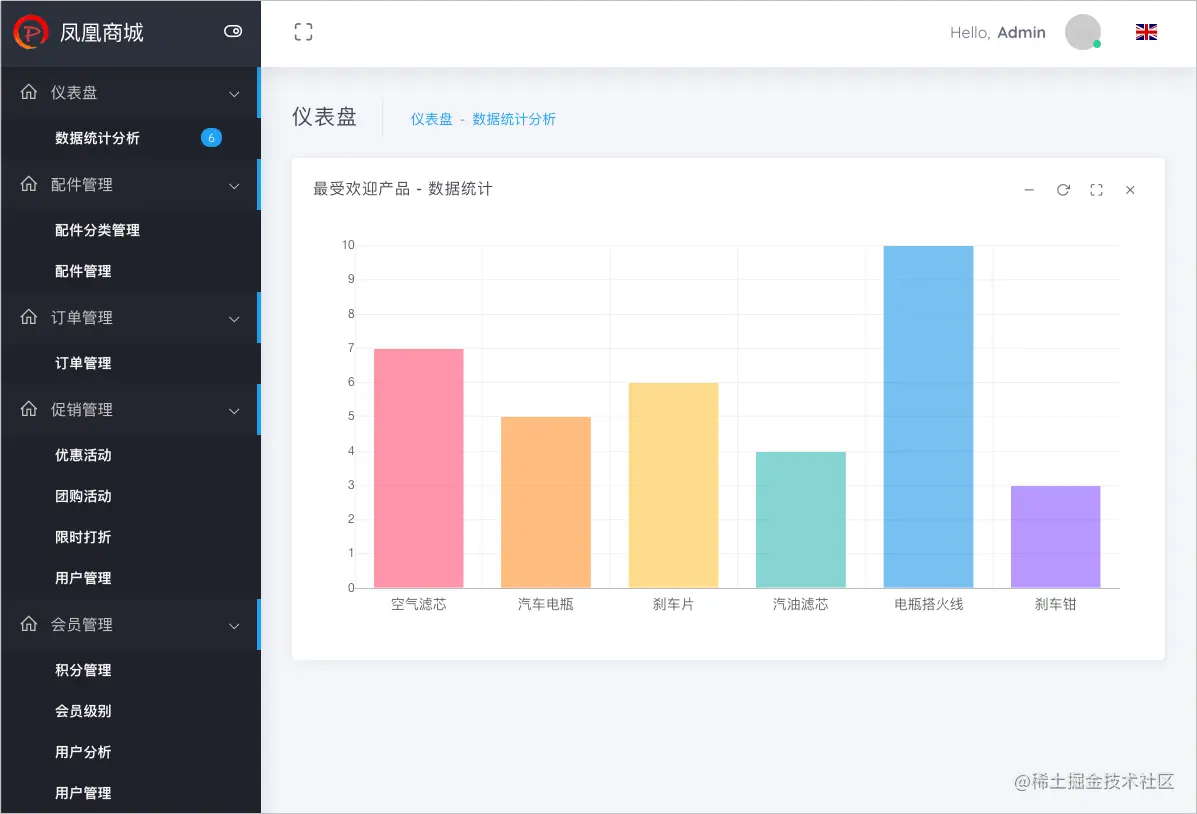Click the 数据统计分析 breadcrumb link
This screenshot has width=1197, height=814.
(x=514, y=119)
